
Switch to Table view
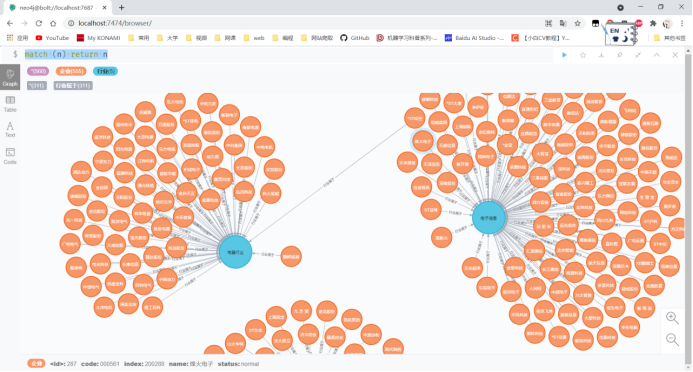click(x=10, y=104)
